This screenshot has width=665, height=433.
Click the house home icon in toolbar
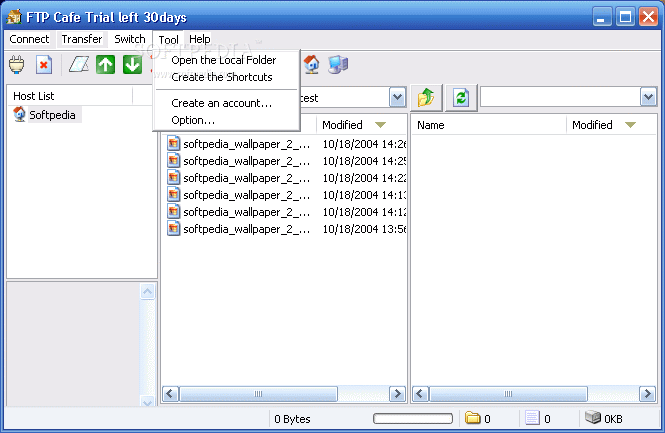click(x=312, y=65)
